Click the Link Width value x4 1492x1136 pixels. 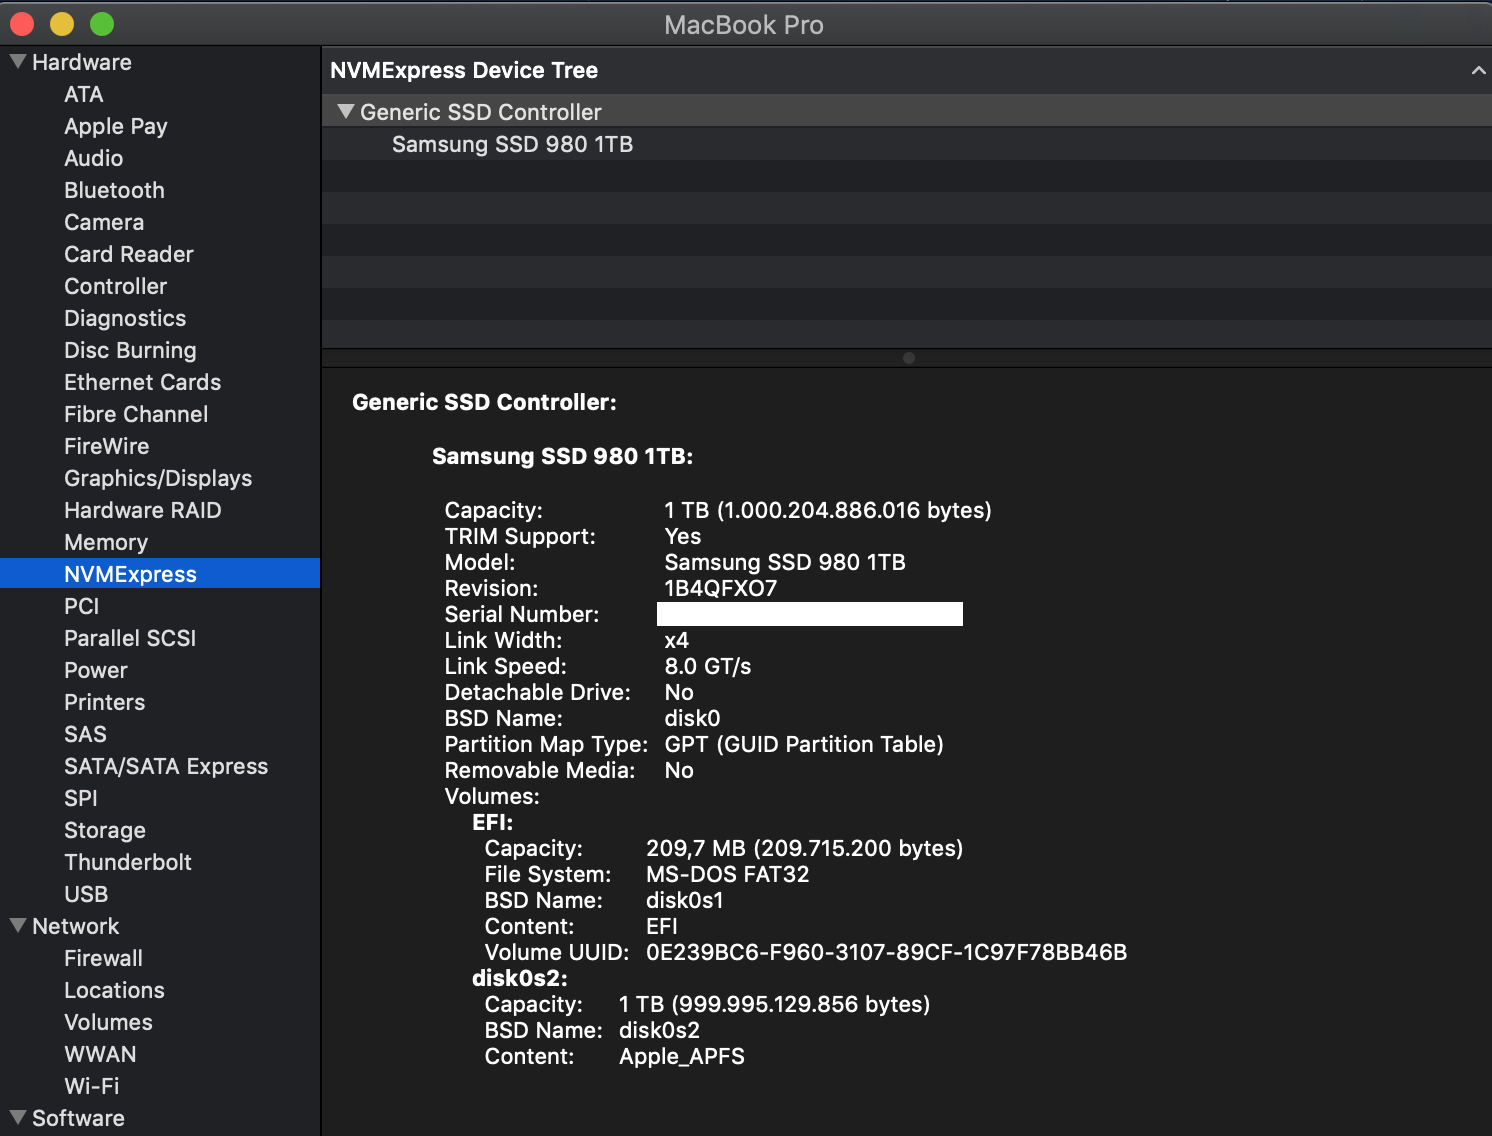click(677, 640)
